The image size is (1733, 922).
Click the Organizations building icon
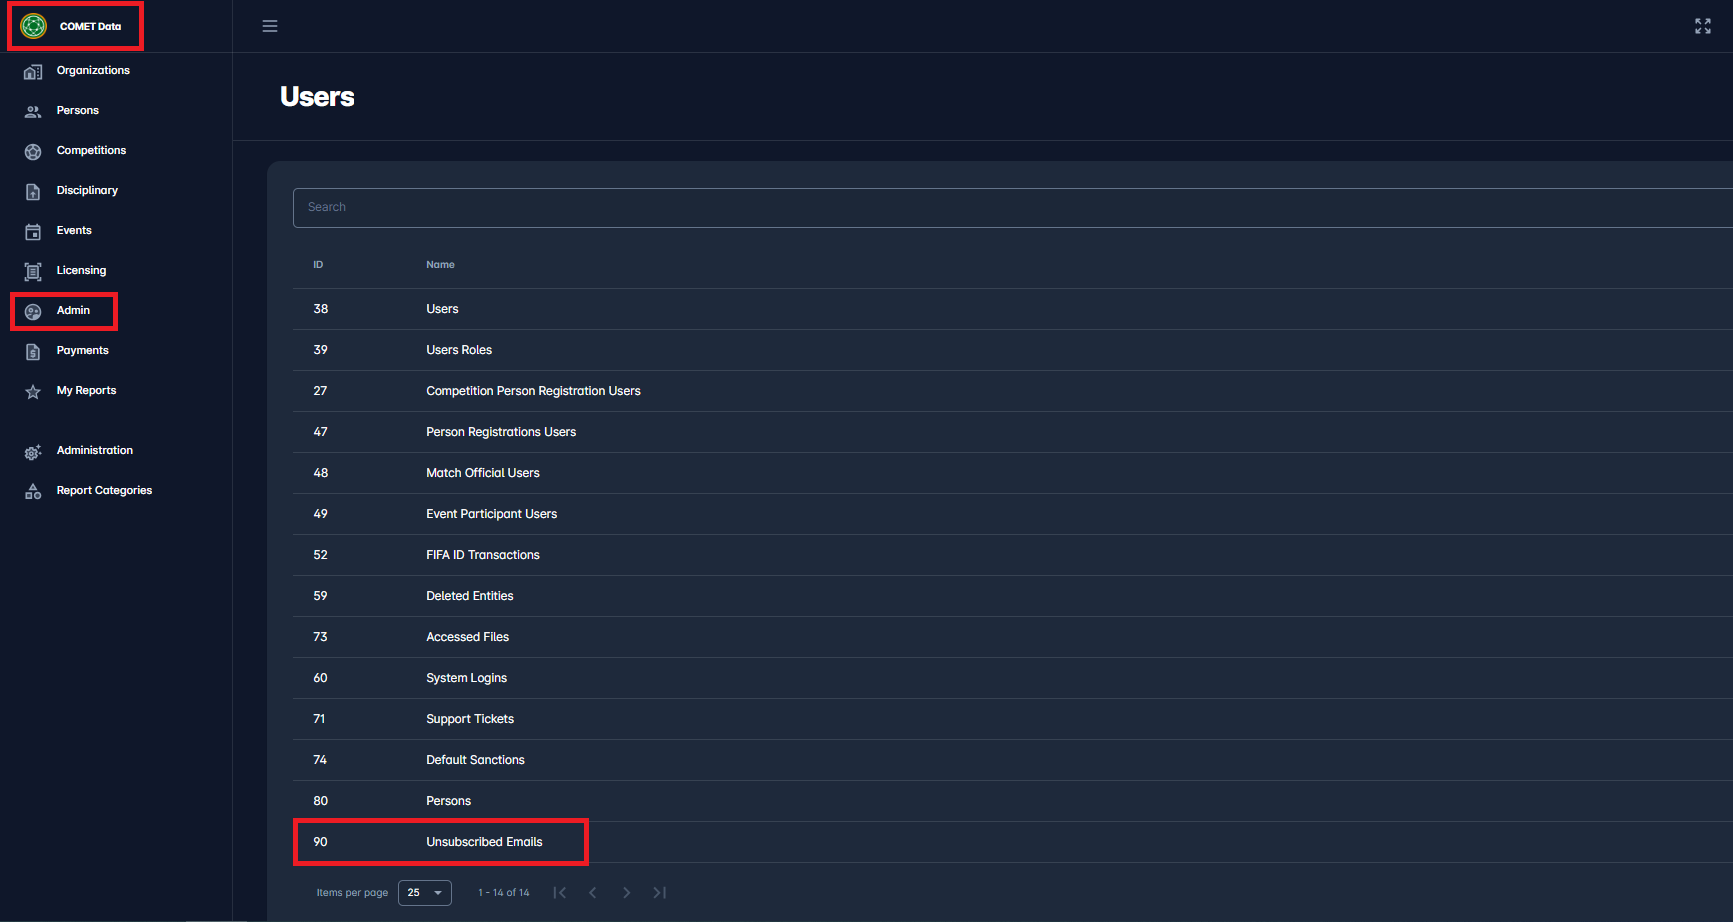[33, 71]
